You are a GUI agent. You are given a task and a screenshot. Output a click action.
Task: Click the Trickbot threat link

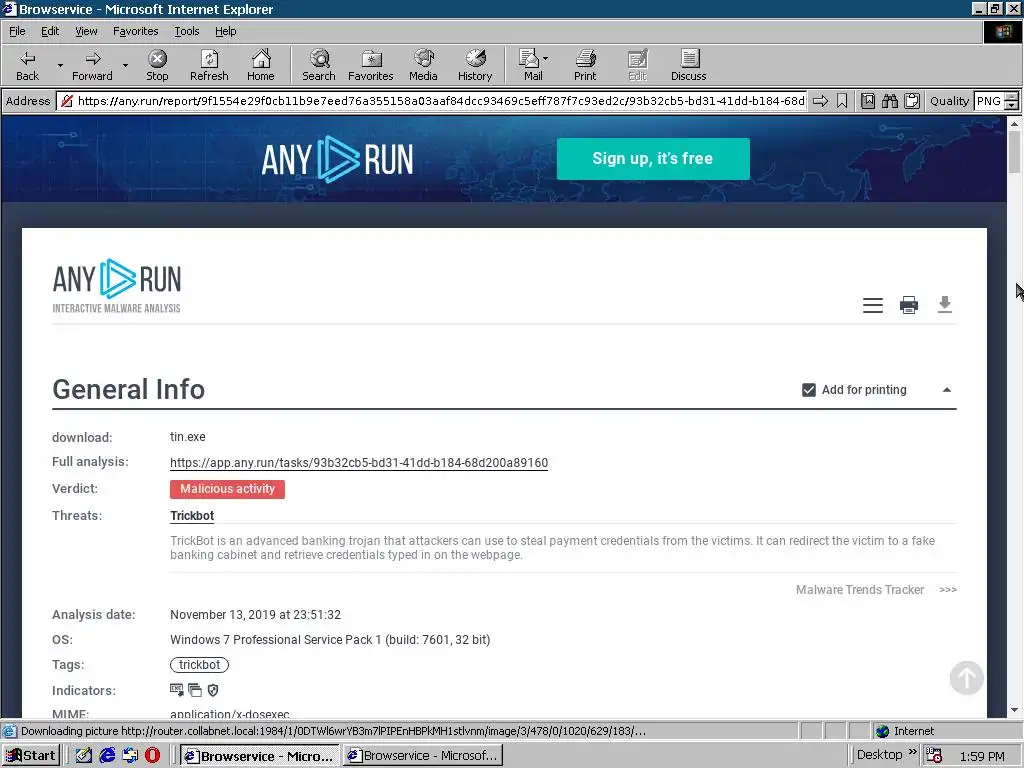pyautogui.click(x=192, y=515)
